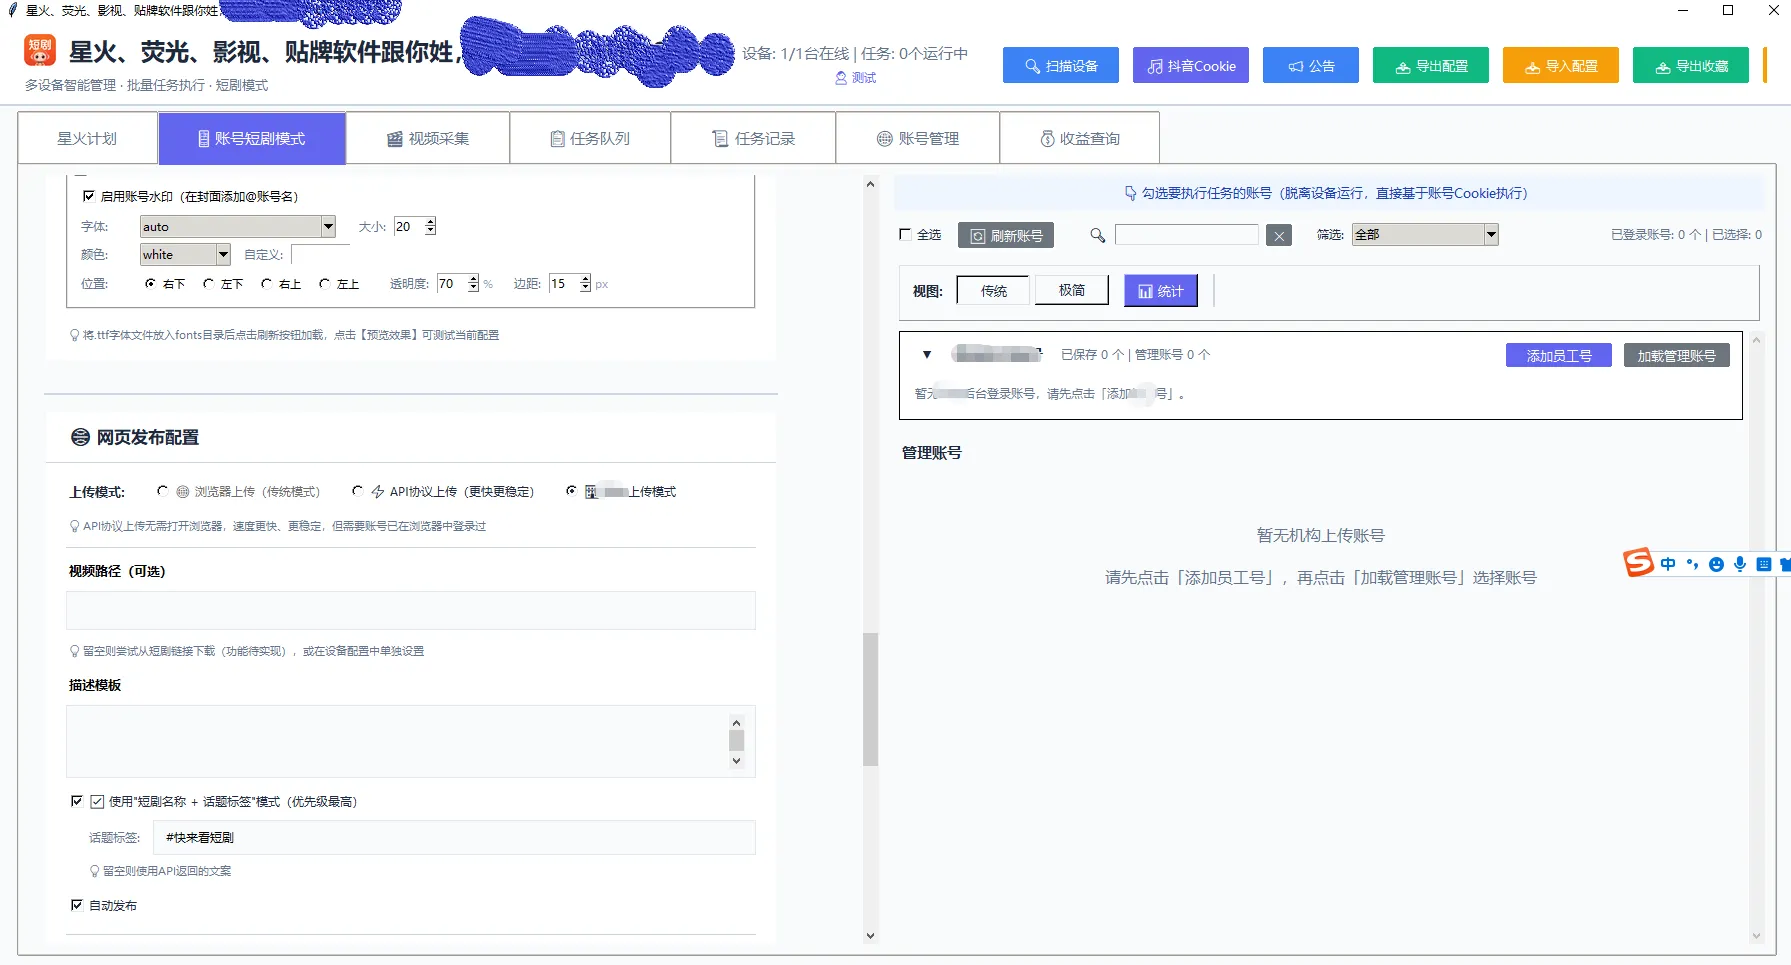Focus the 话题标签 #快来看短剧 field
The image size is (1791, 965).
point(454,837)
